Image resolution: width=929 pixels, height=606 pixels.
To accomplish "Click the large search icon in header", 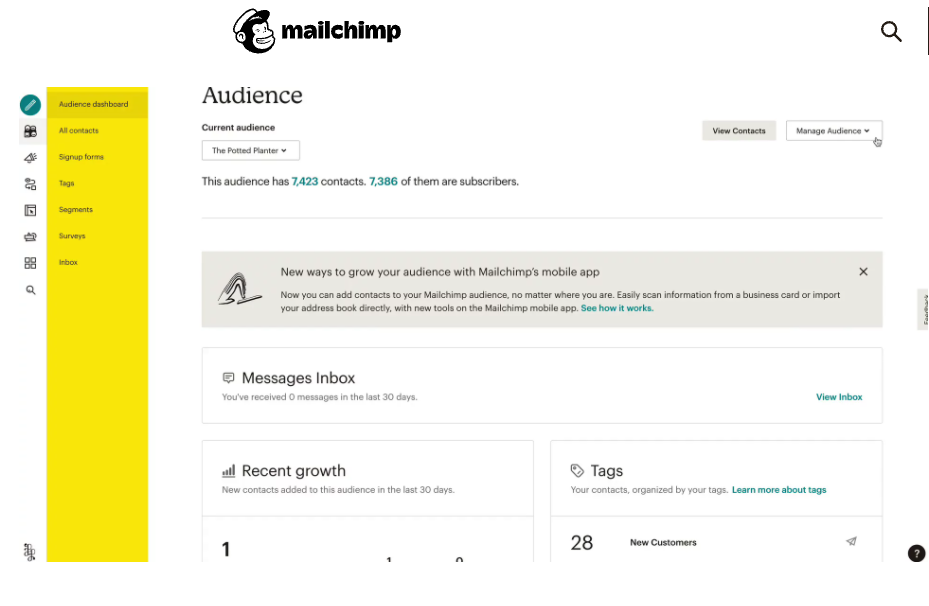I will click(891, 31).
